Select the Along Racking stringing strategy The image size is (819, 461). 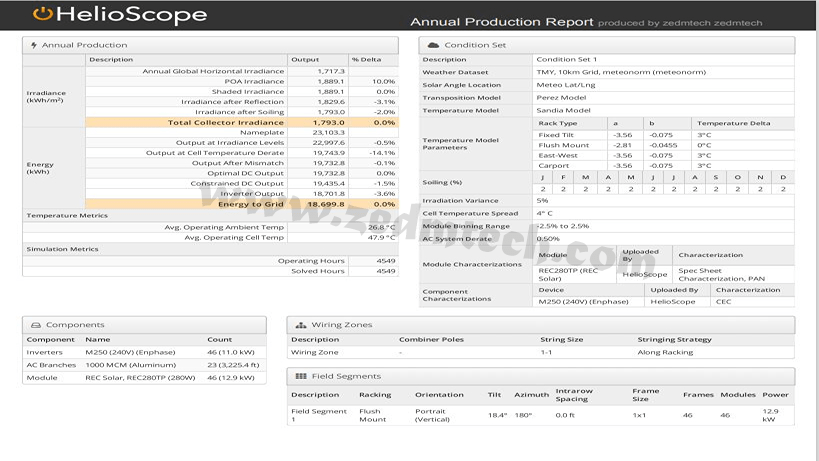[665, 352]
